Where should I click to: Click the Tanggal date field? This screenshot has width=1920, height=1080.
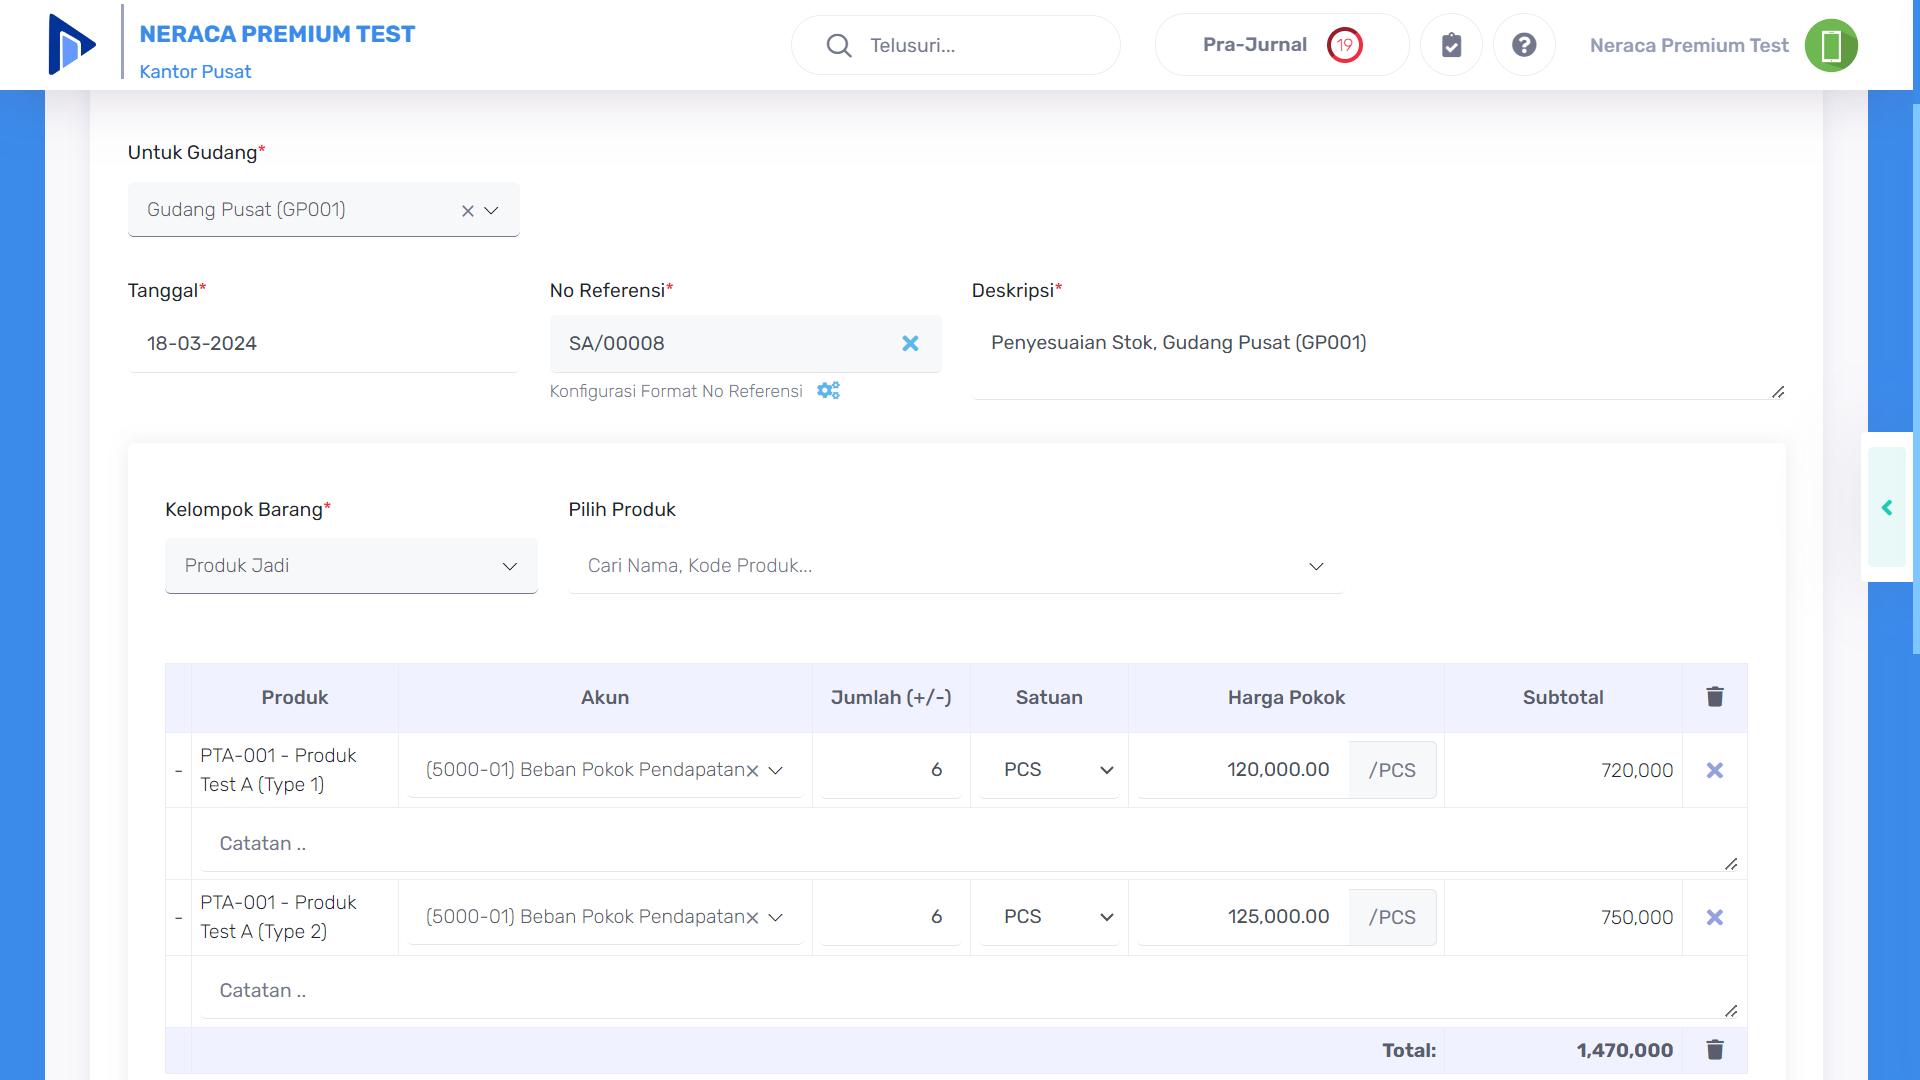tap(322, 344)
